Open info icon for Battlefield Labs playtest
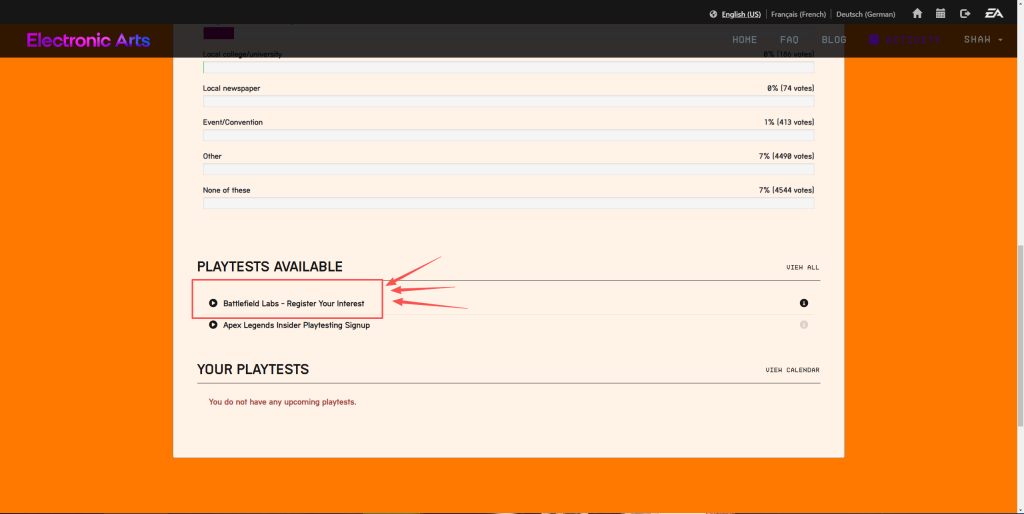 tap(804, 303)
